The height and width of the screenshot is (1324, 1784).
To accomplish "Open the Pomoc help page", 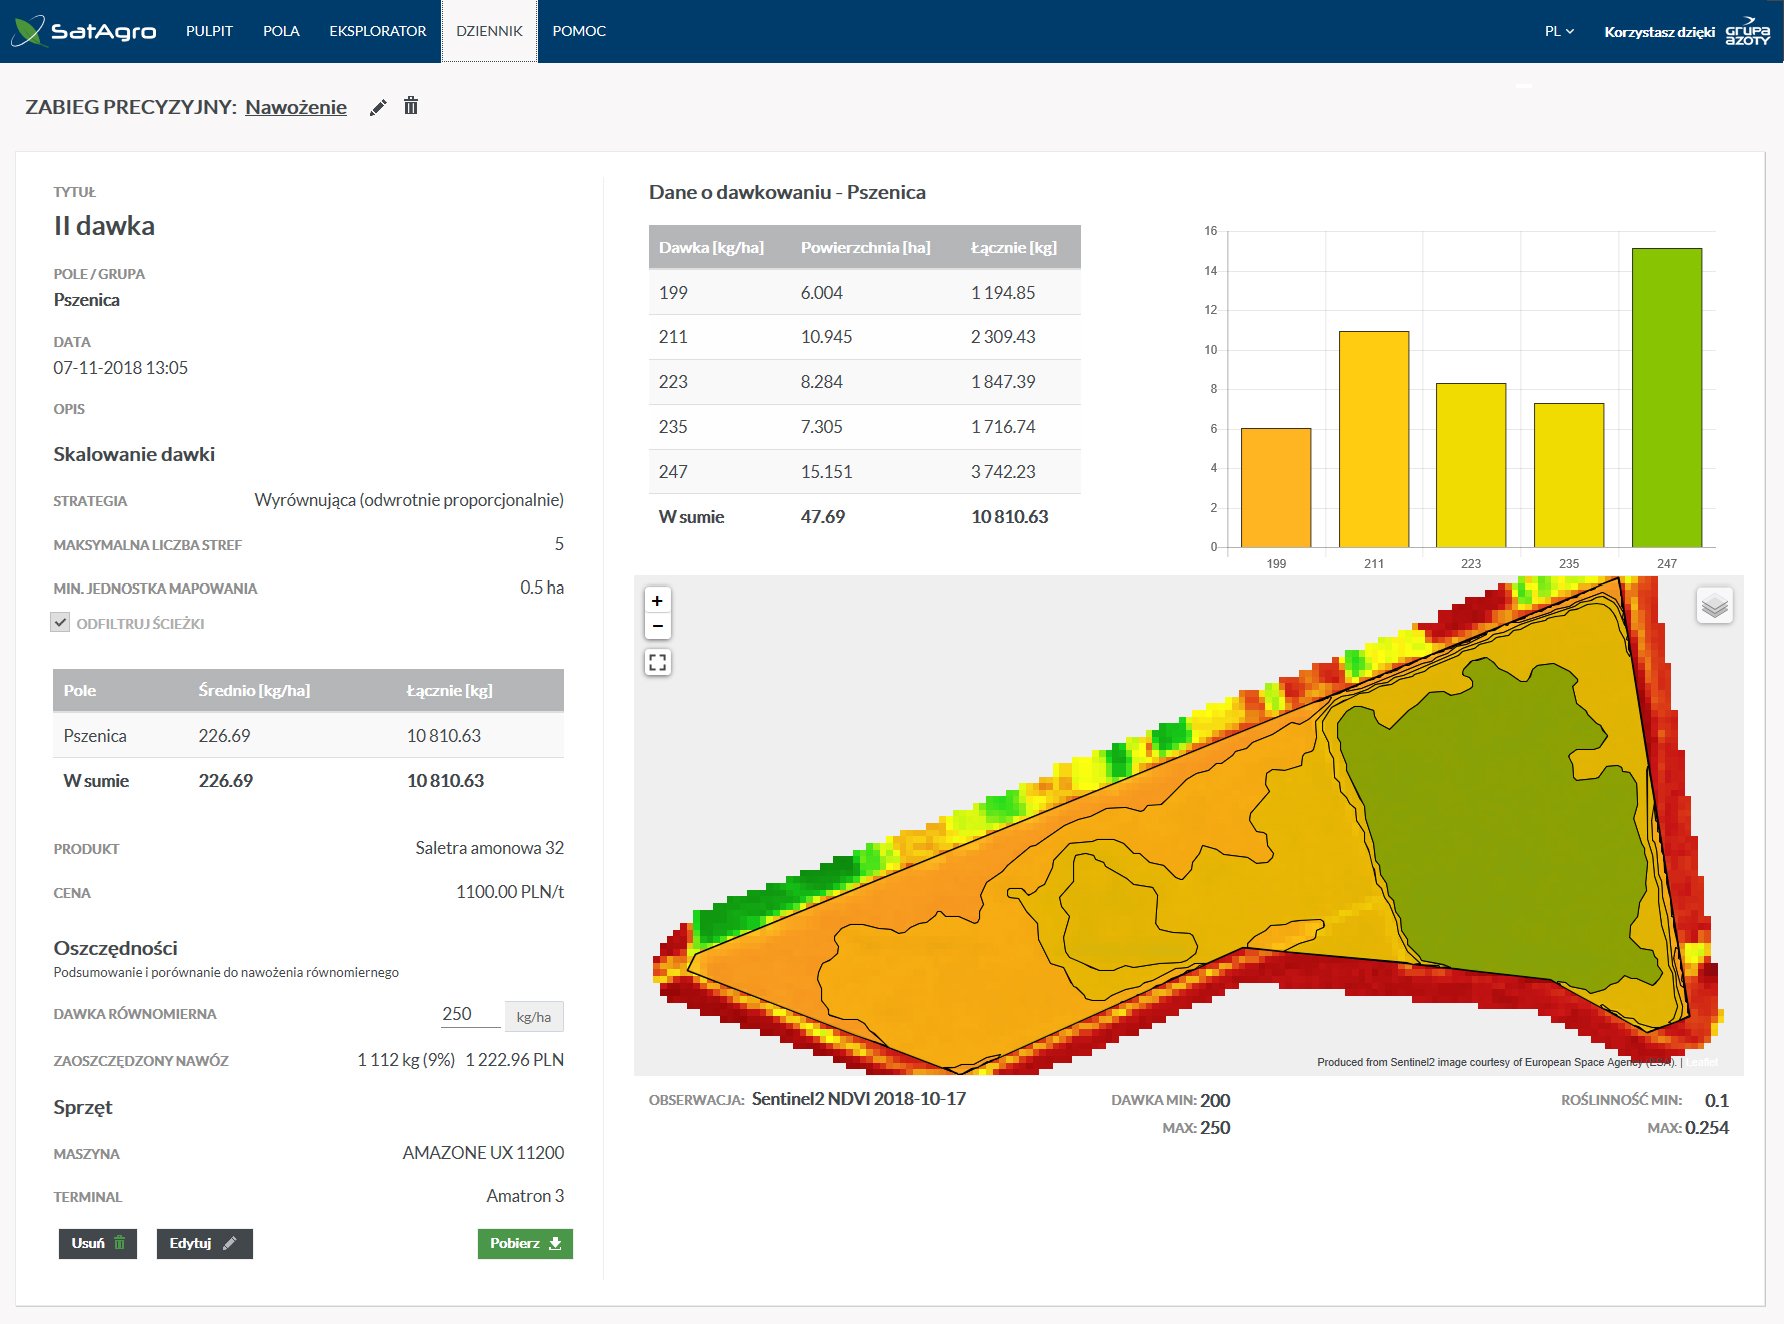I will [579, 31].
